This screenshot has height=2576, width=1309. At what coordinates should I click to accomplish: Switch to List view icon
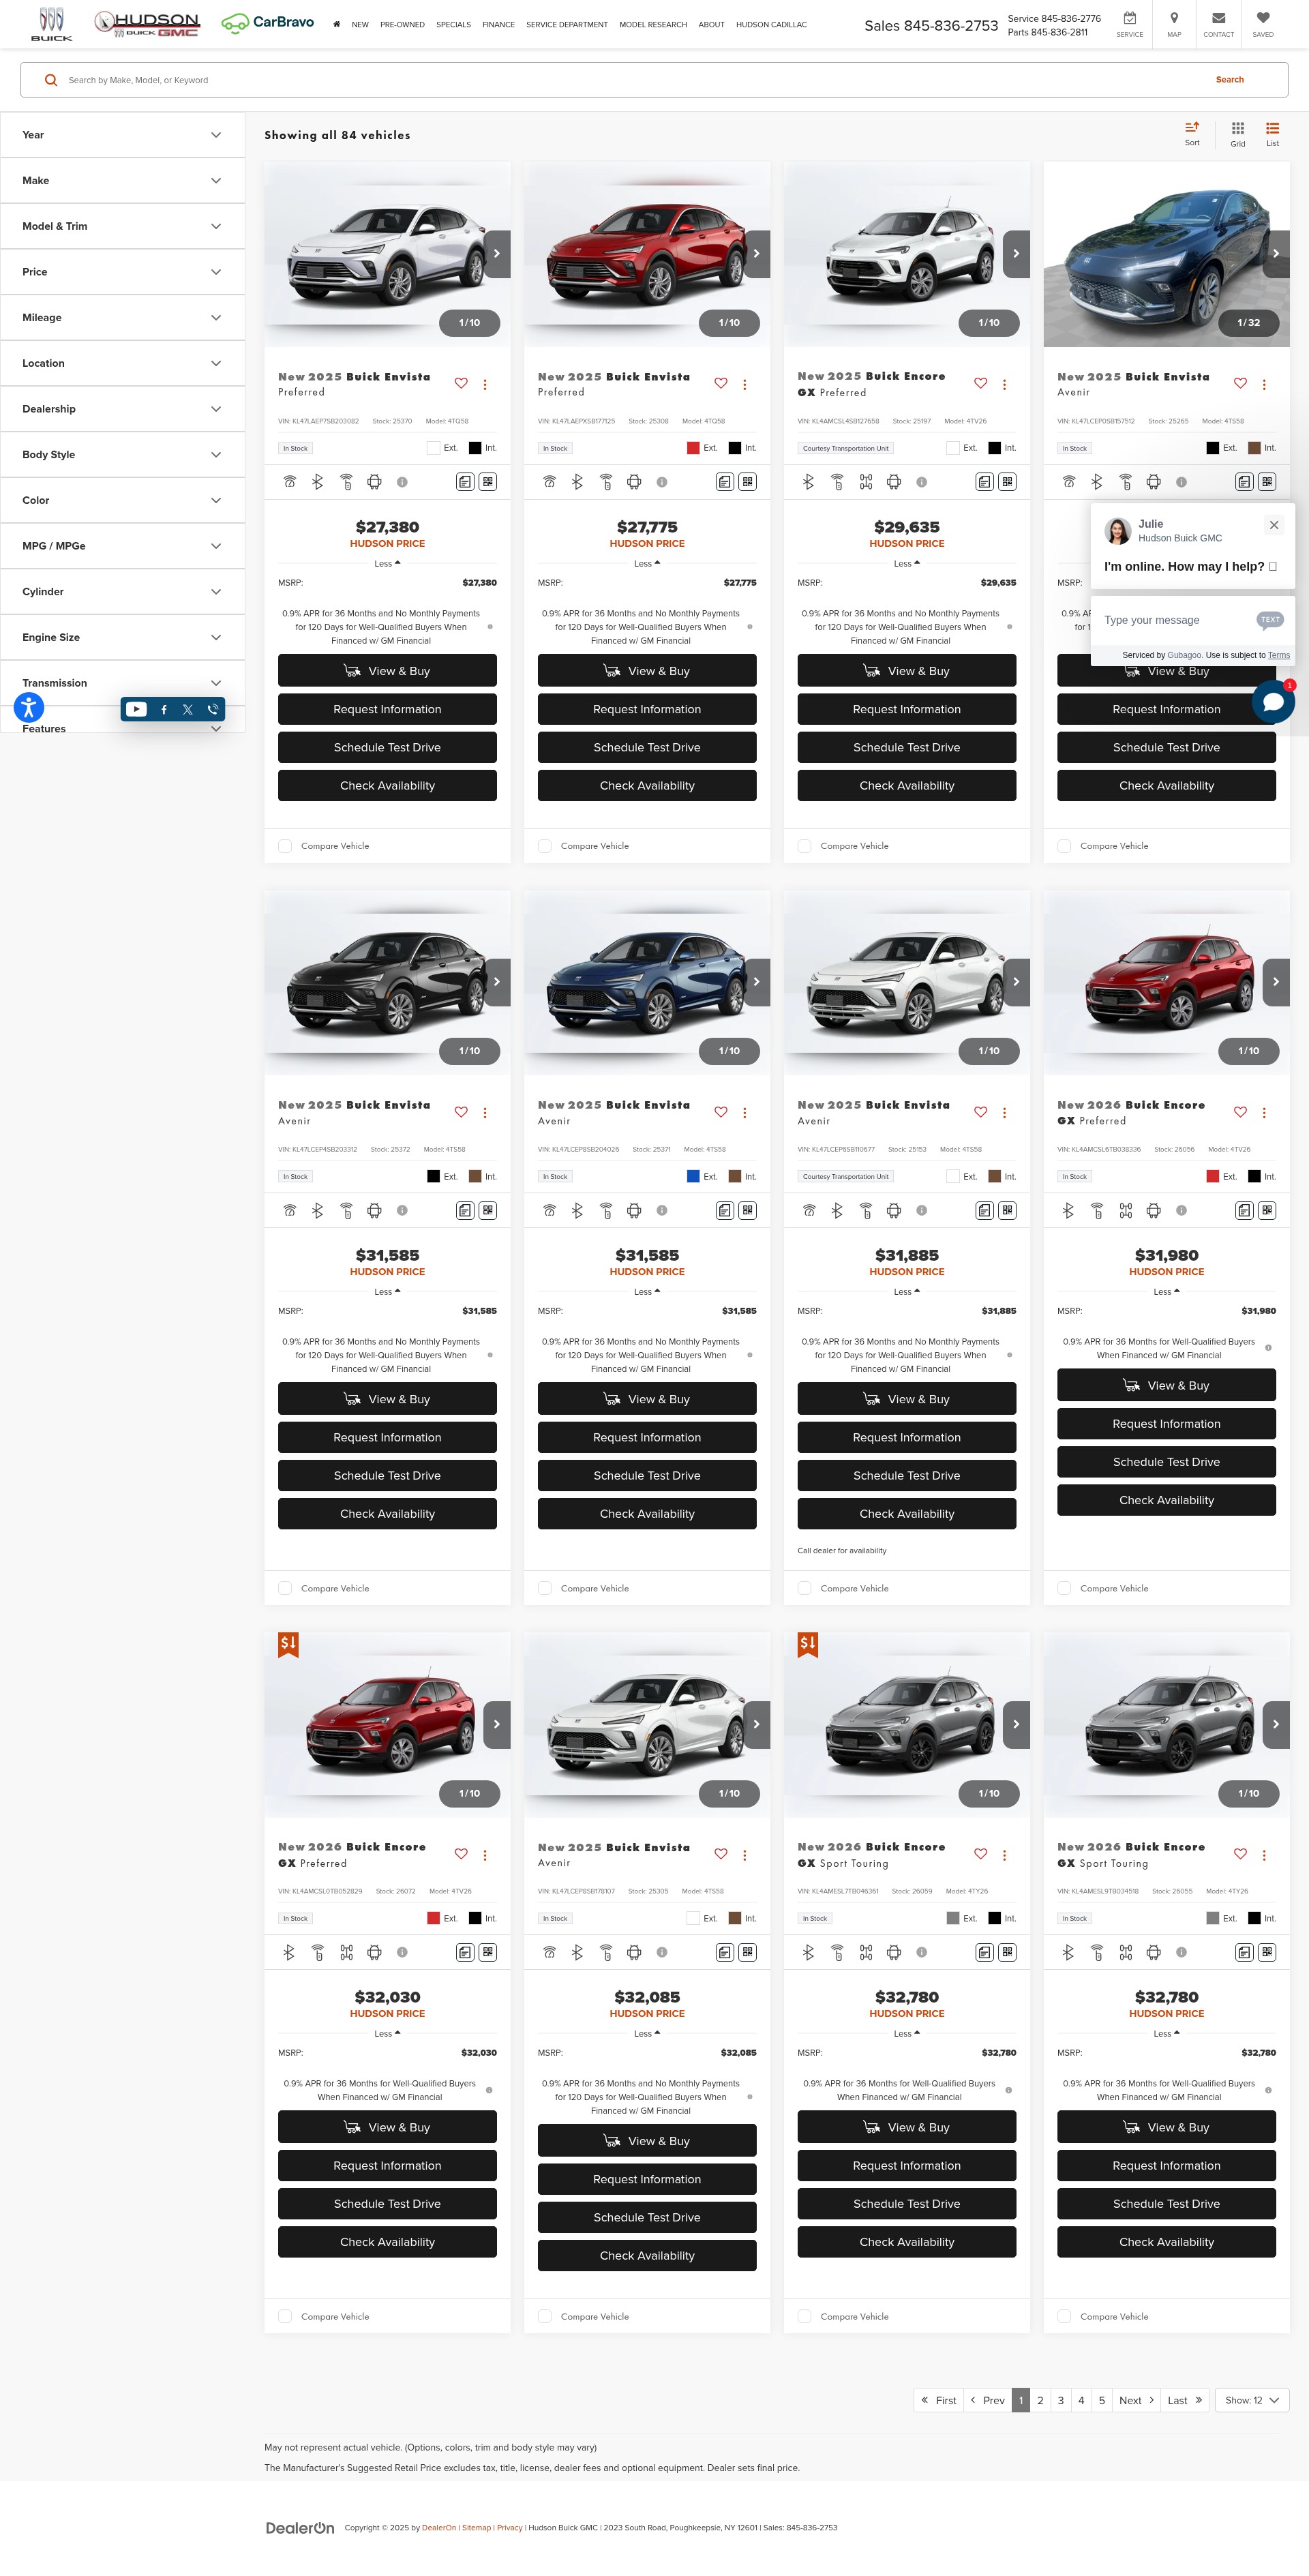[1272, 134]
